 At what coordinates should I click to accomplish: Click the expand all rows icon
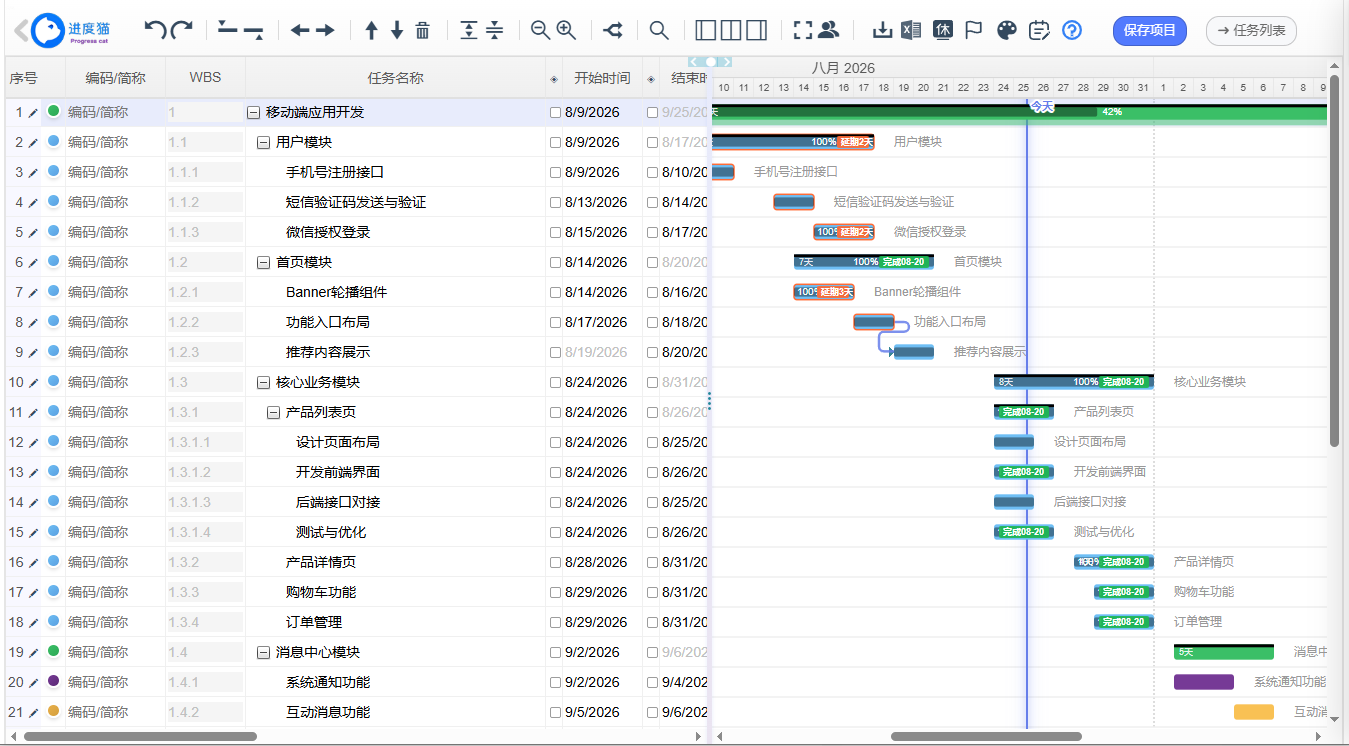(x=469, y=30)
